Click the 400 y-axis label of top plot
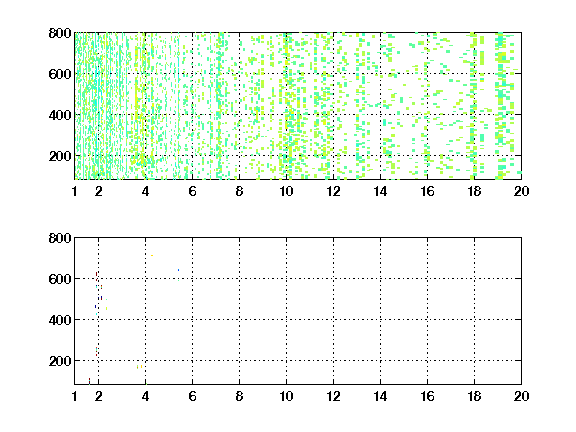This screenshot has height=432, width=576. (60, 115)
